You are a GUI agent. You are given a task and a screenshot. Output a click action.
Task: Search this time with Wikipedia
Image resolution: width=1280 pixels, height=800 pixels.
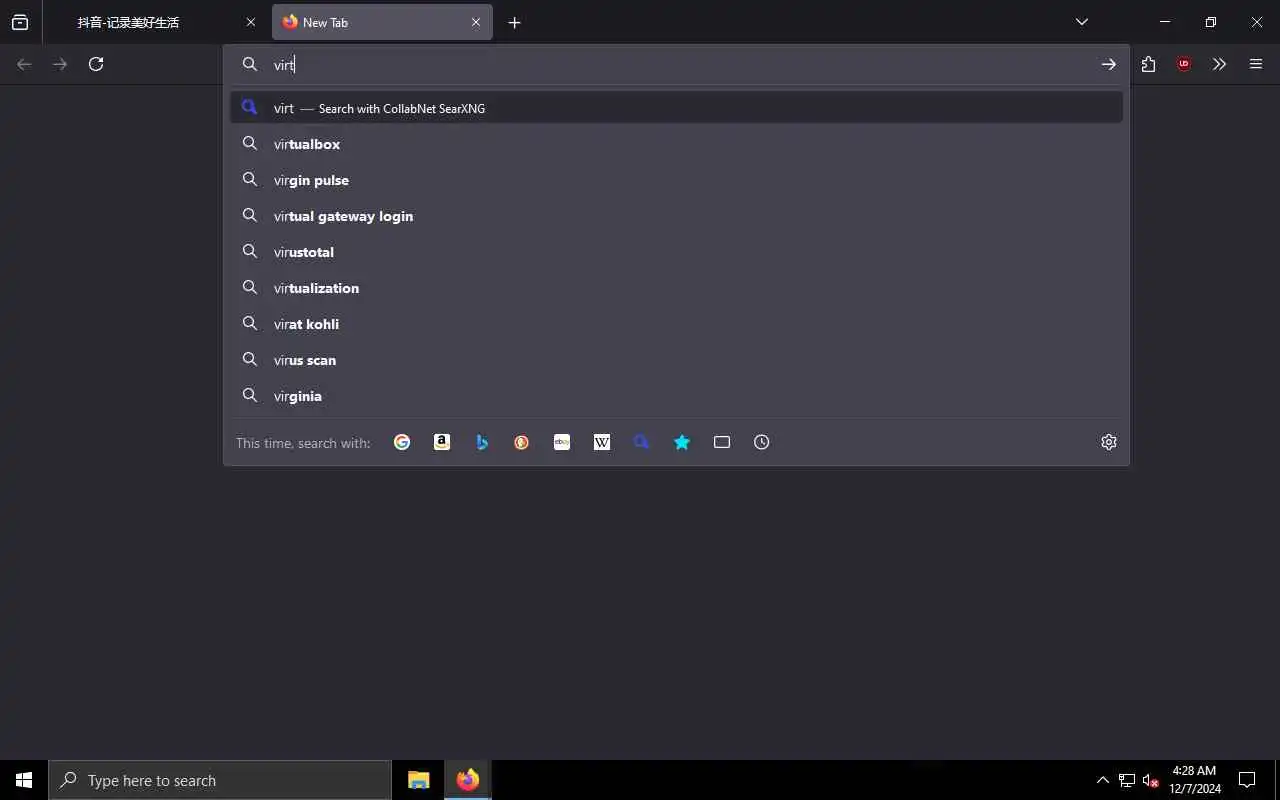pos(602,442)
